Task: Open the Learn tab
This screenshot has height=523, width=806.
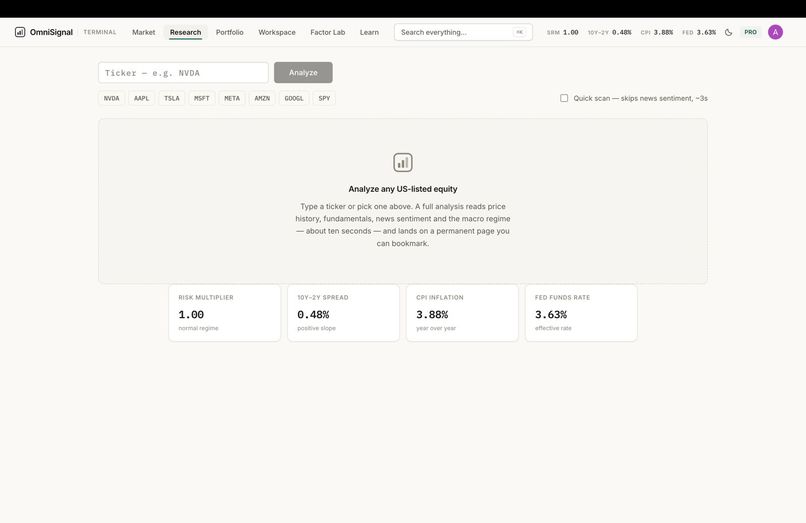Action: [x=369, y=32]
